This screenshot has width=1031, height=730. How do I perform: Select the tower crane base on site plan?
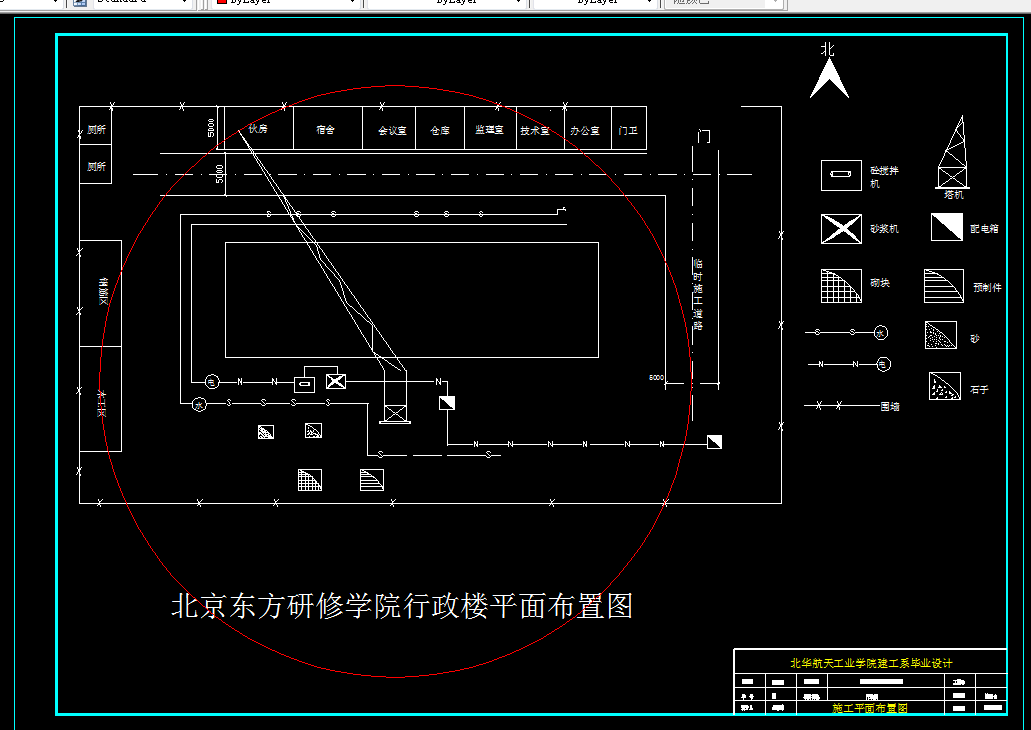[x=395, y=414]
